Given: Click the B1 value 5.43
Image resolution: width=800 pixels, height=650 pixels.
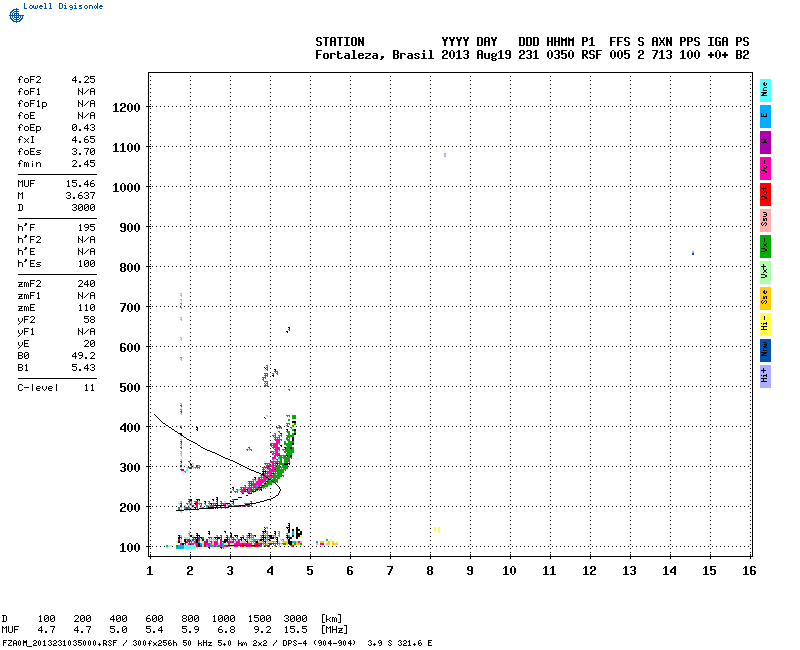Looking at the screenshot, I should [83, 368].
